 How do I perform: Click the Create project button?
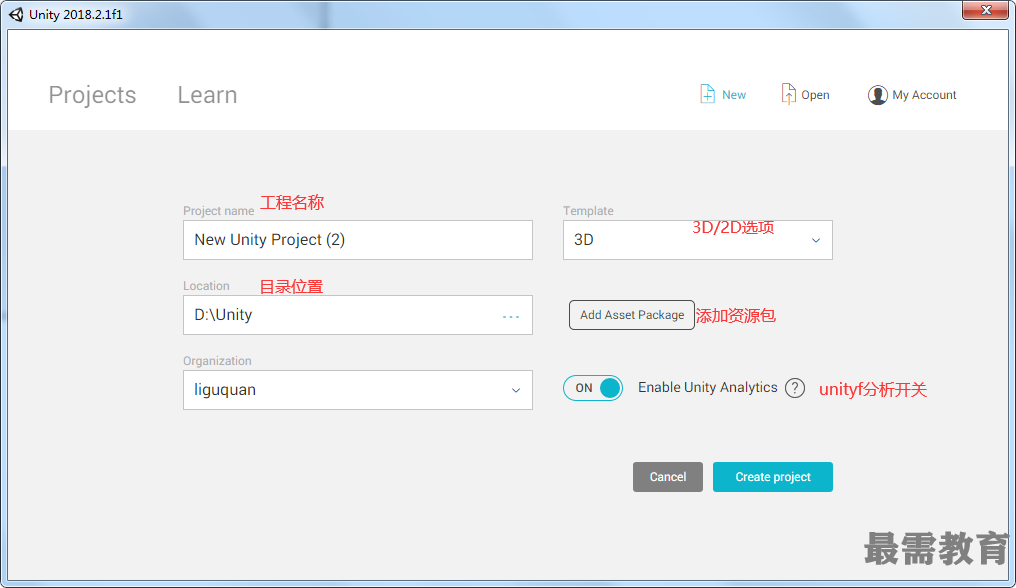(x=772, y=476)
